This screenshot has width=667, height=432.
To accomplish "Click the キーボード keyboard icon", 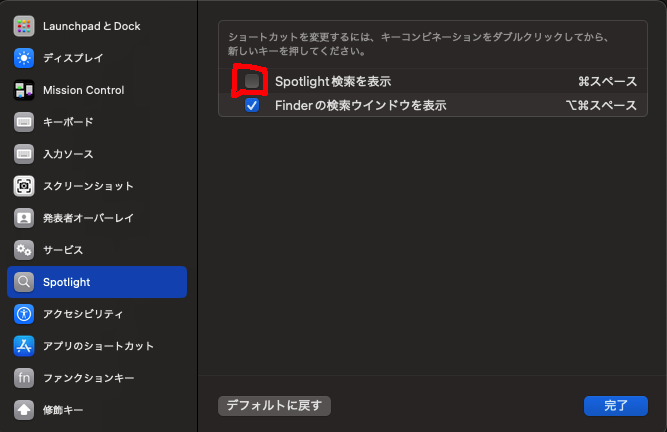I will click(x=24, y=122).
